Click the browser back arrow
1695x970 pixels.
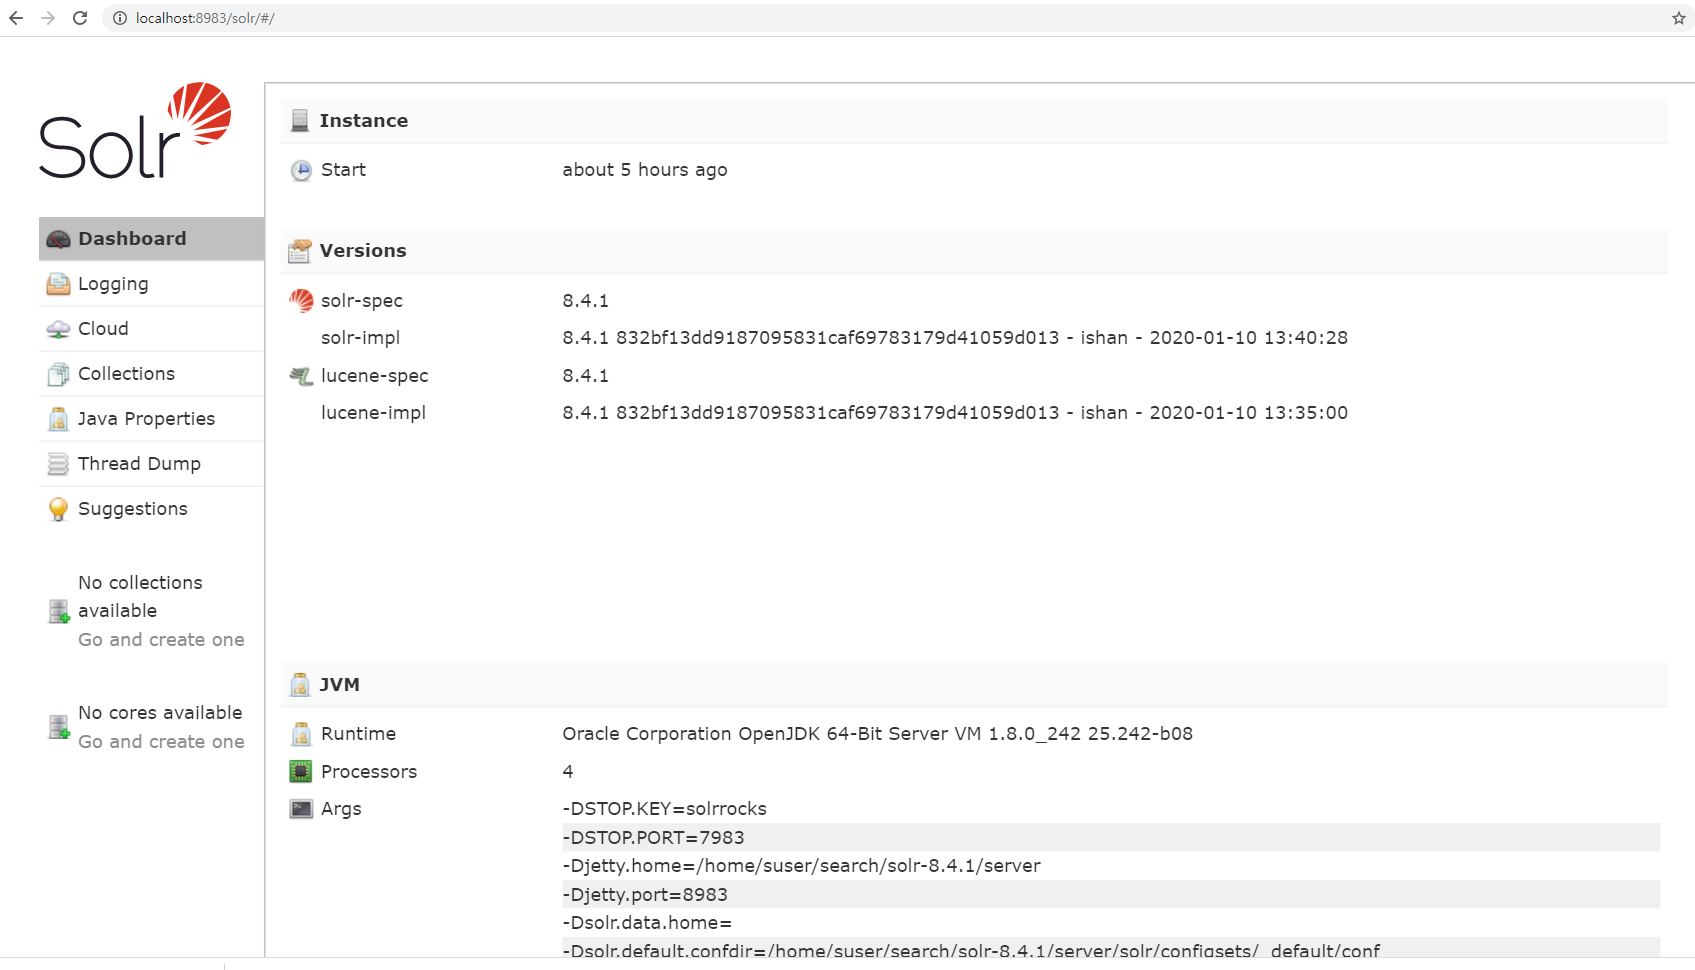pos(16,18)
